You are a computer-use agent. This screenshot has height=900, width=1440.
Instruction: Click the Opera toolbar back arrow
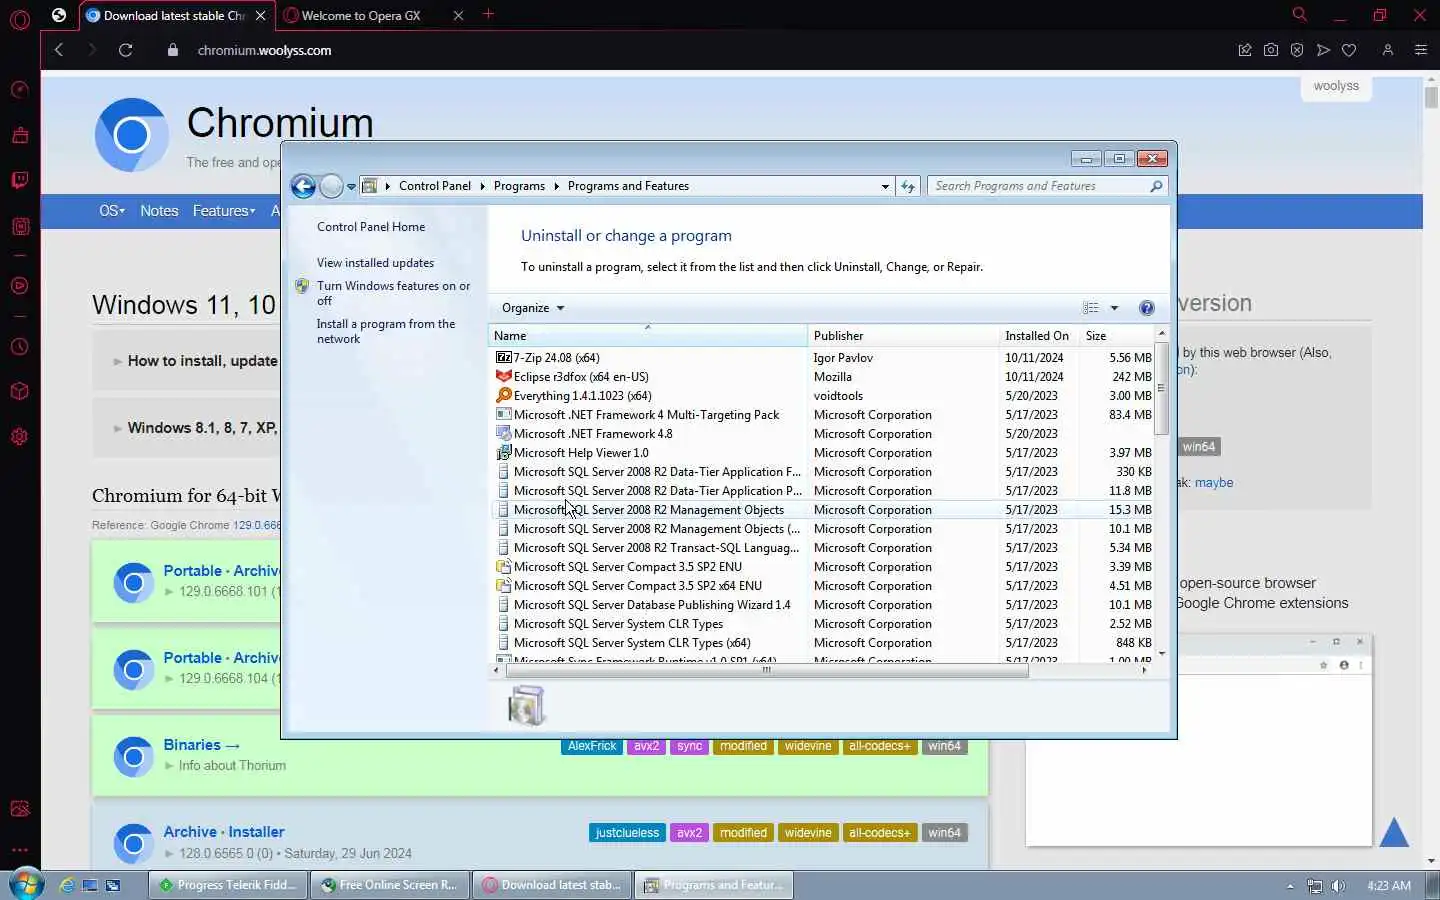(59, 50)
